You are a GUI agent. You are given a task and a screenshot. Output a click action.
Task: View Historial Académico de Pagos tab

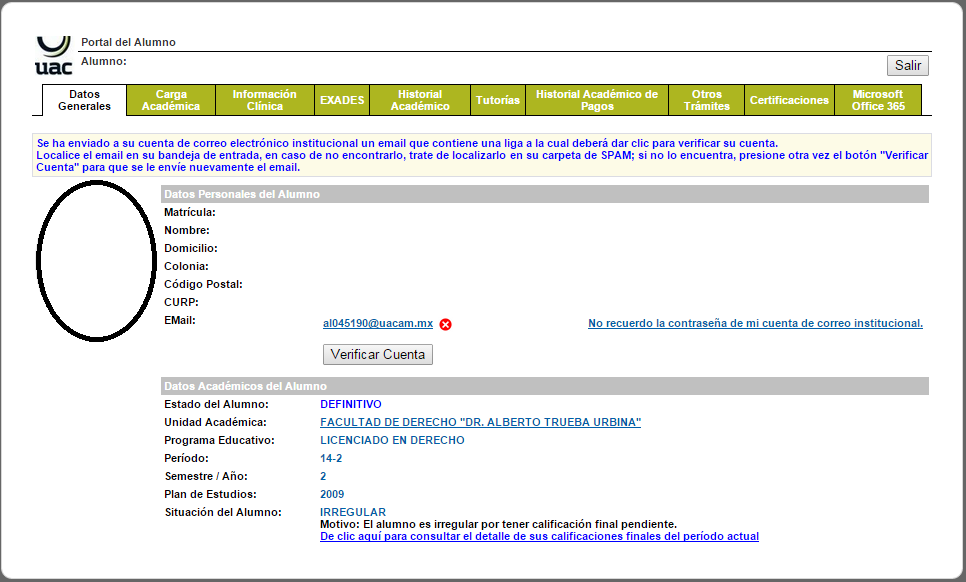[597, 100]
